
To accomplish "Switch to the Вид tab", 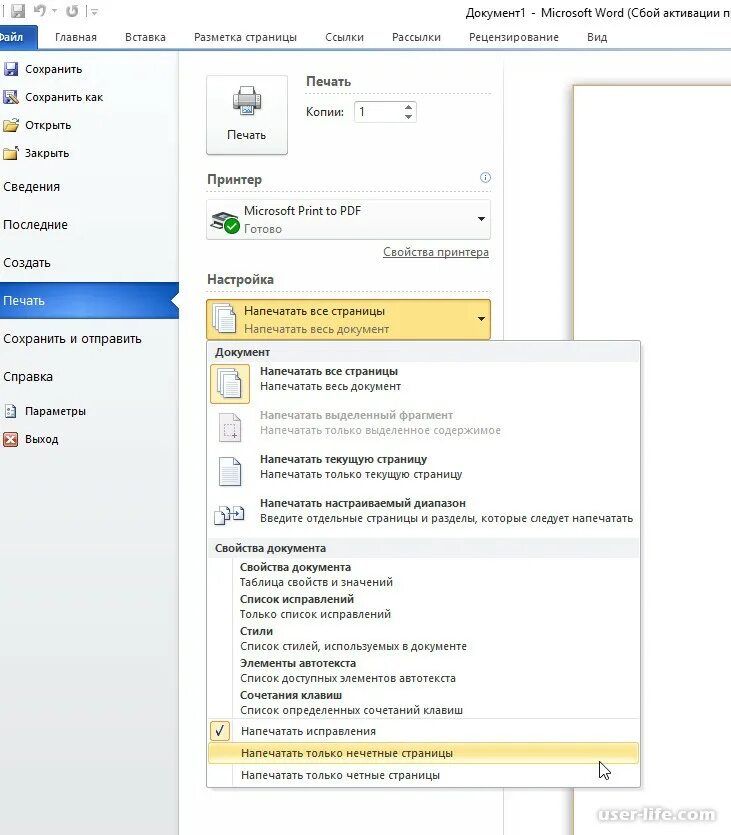I will [597, 37].
